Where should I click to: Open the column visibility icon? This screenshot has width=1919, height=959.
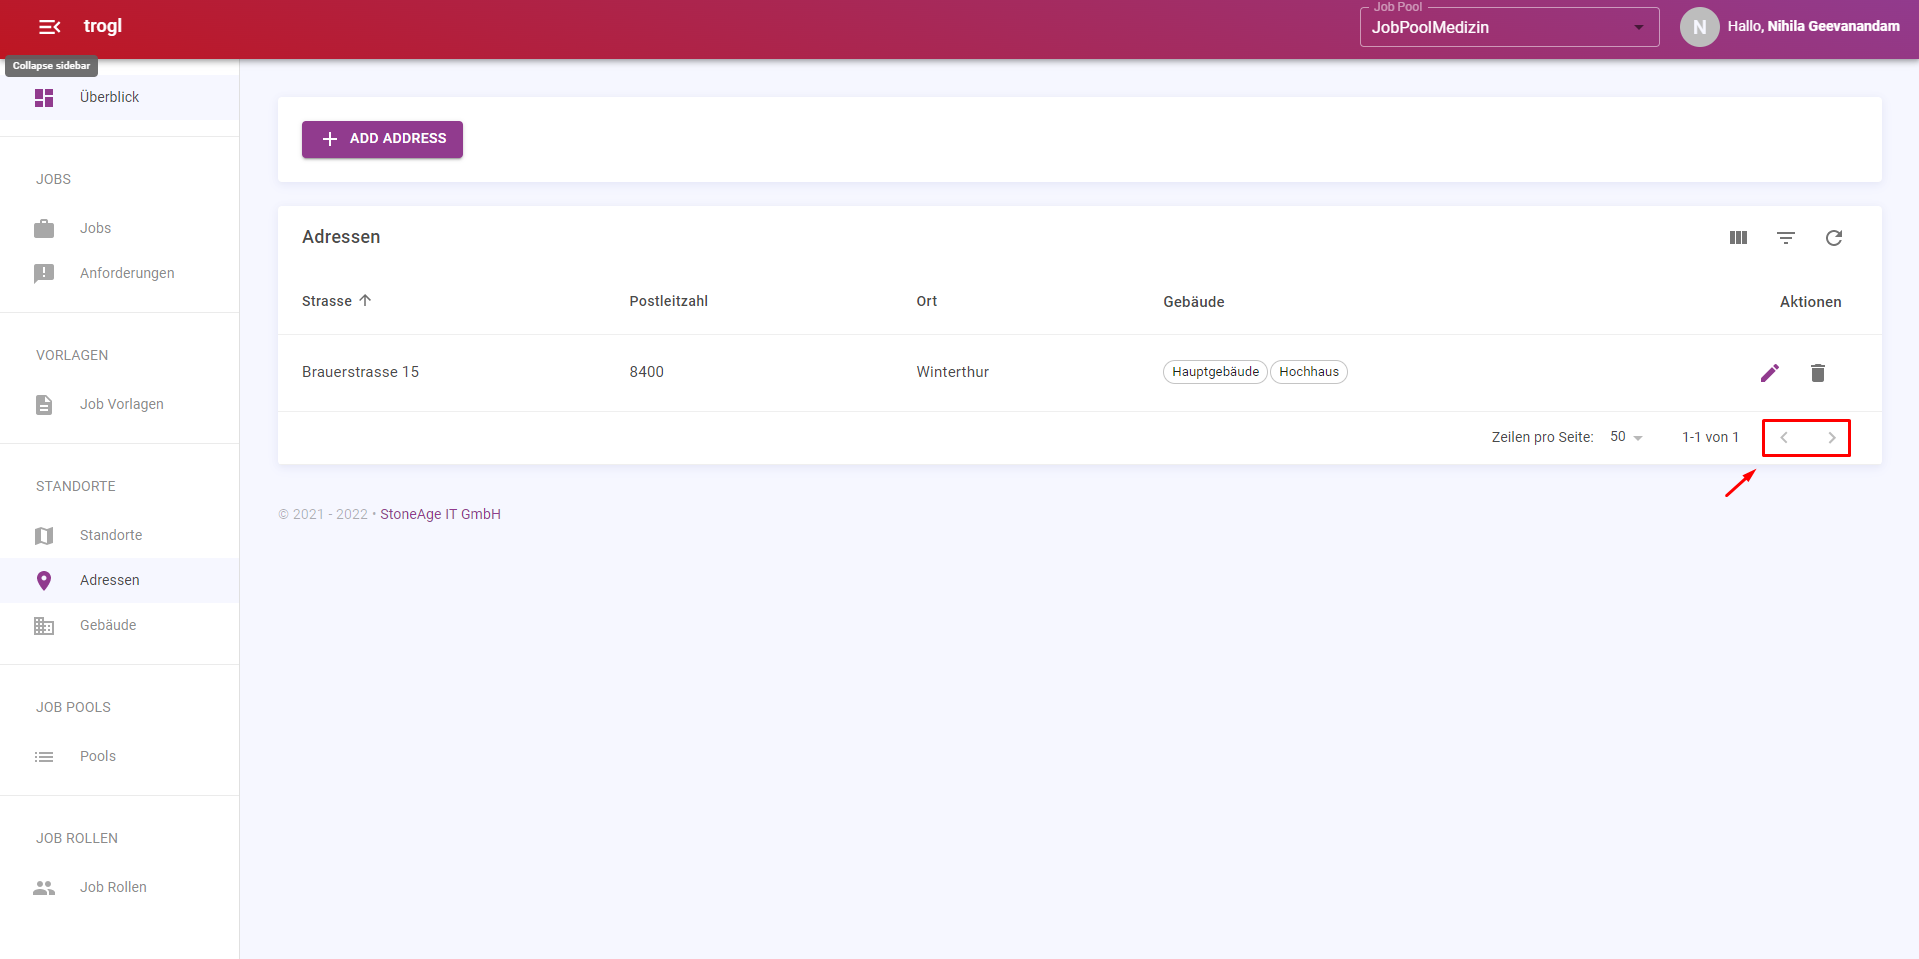[x=1738, y=237]
